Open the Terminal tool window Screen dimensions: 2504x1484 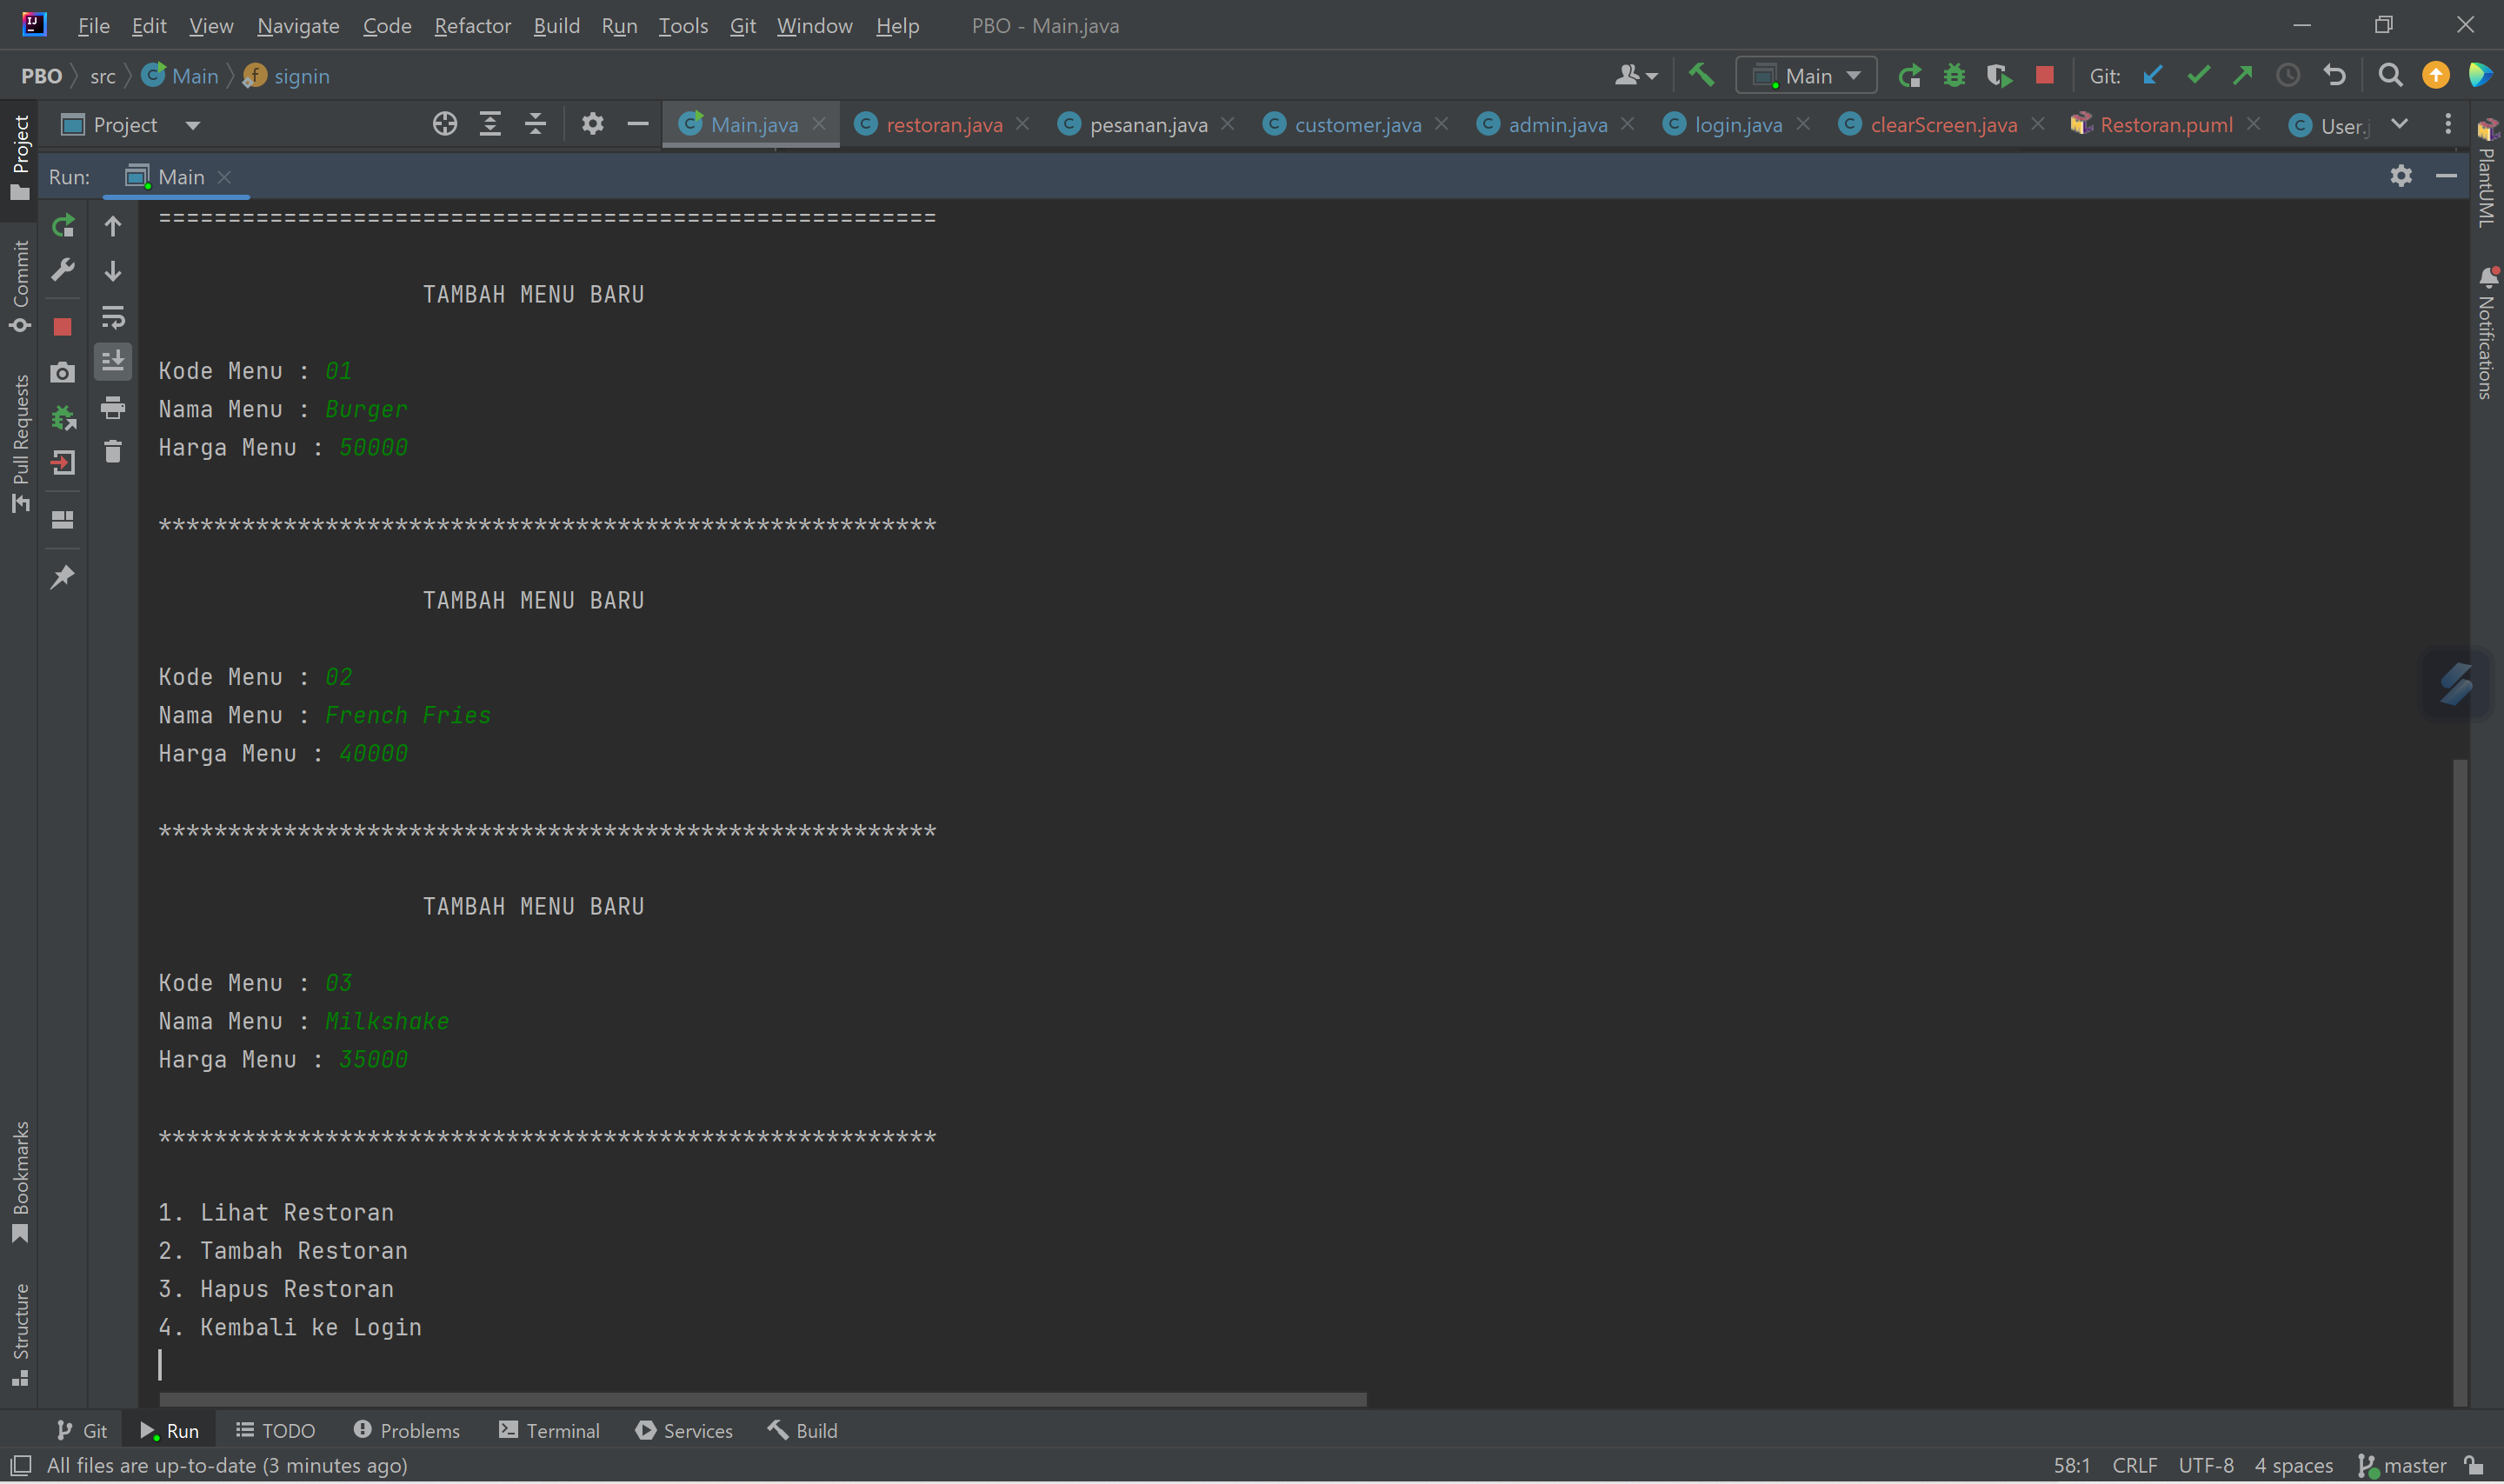pos(549,1431)
